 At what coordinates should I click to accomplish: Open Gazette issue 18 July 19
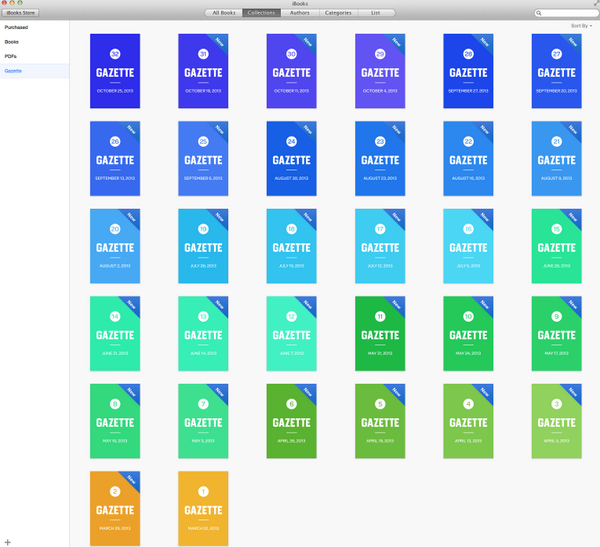(x=292, y=246)
